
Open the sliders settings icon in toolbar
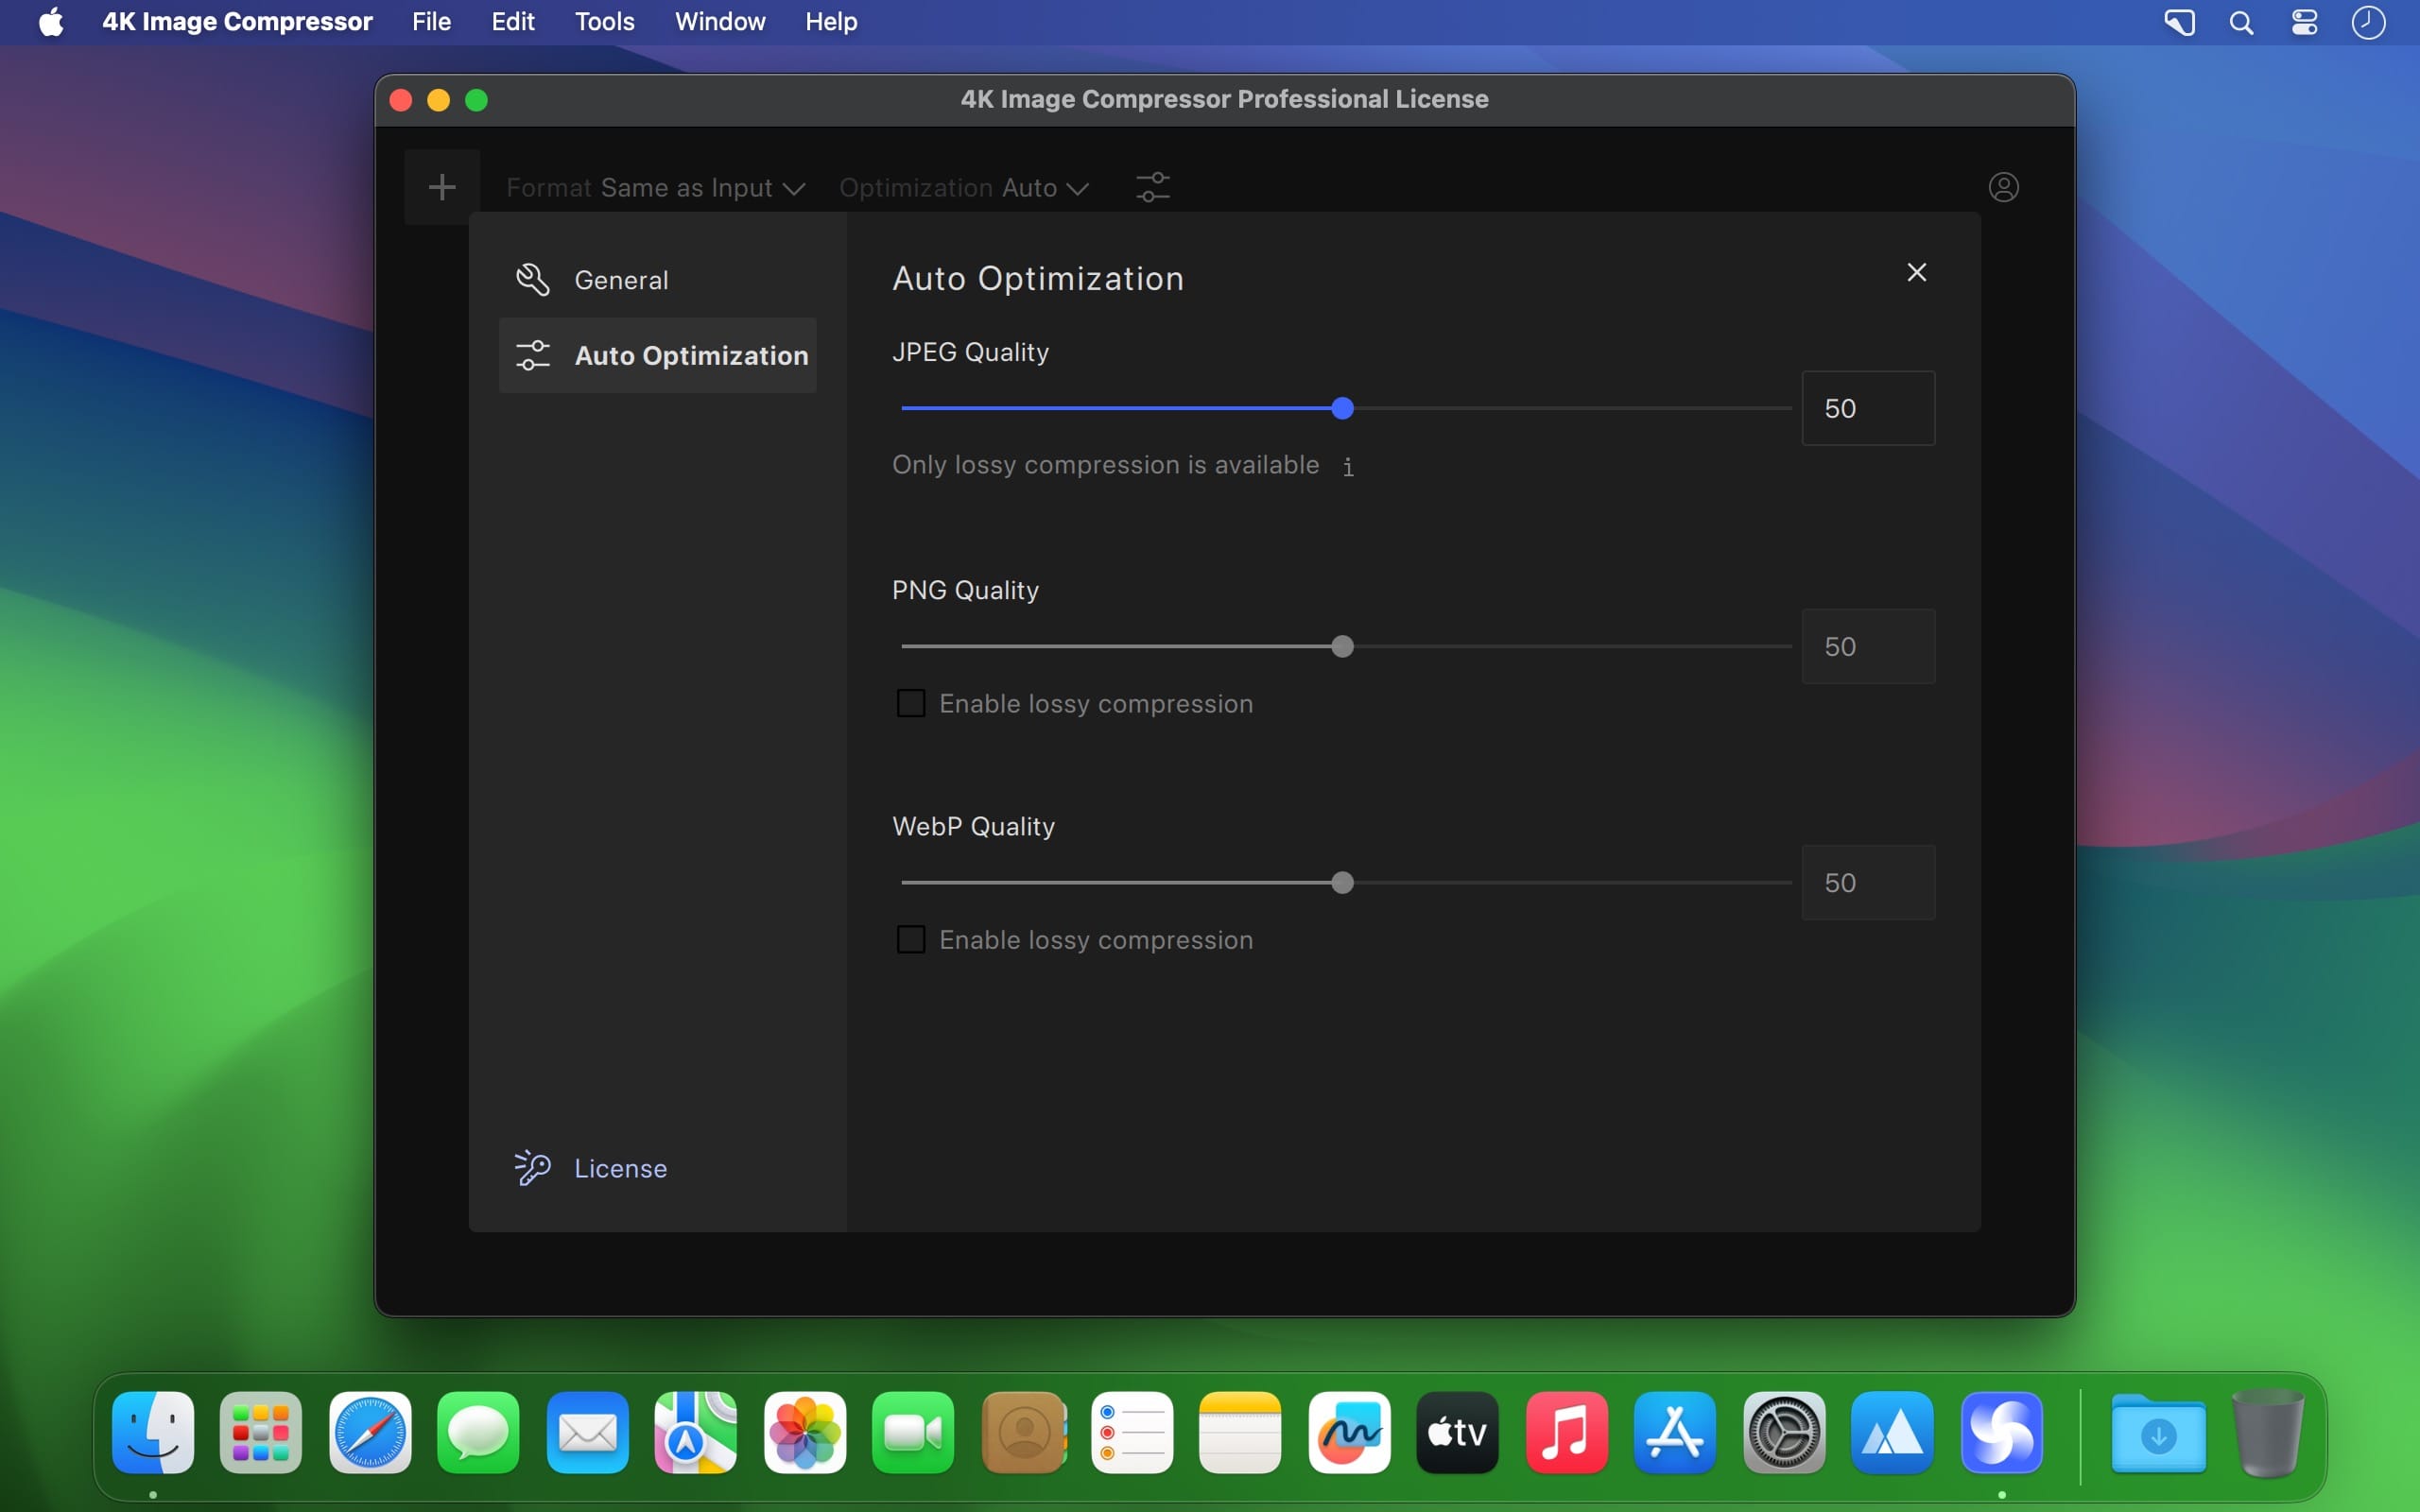click(1153, 187)
